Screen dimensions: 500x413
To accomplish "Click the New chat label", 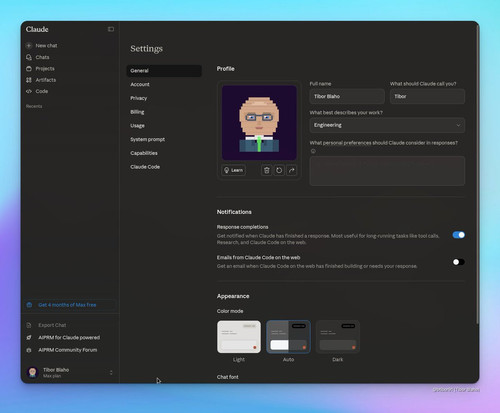I will click(x=46, y=45).
